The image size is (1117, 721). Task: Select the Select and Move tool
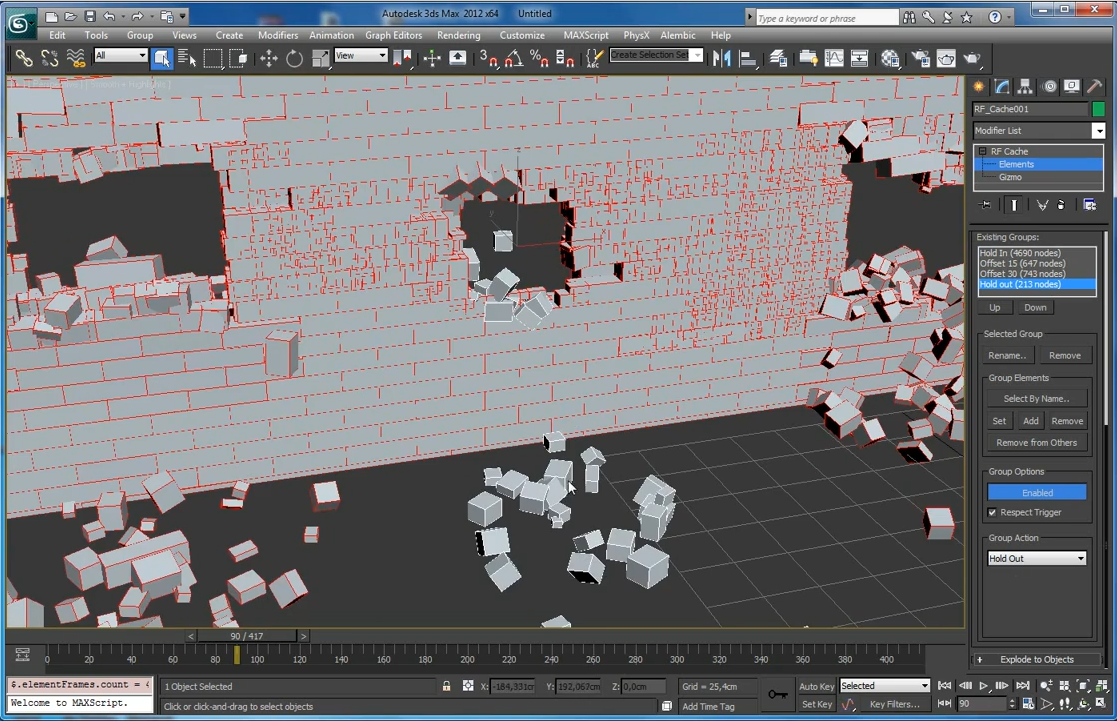point(269,58)
